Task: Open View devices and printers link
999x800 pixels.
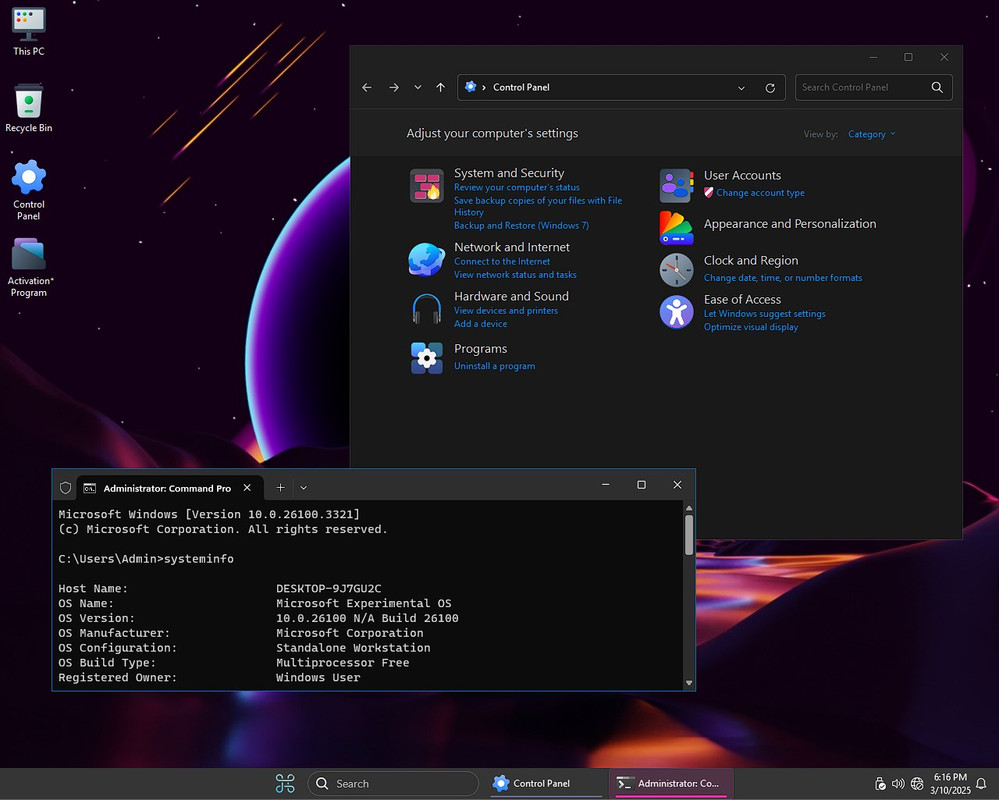Action: 506,310
